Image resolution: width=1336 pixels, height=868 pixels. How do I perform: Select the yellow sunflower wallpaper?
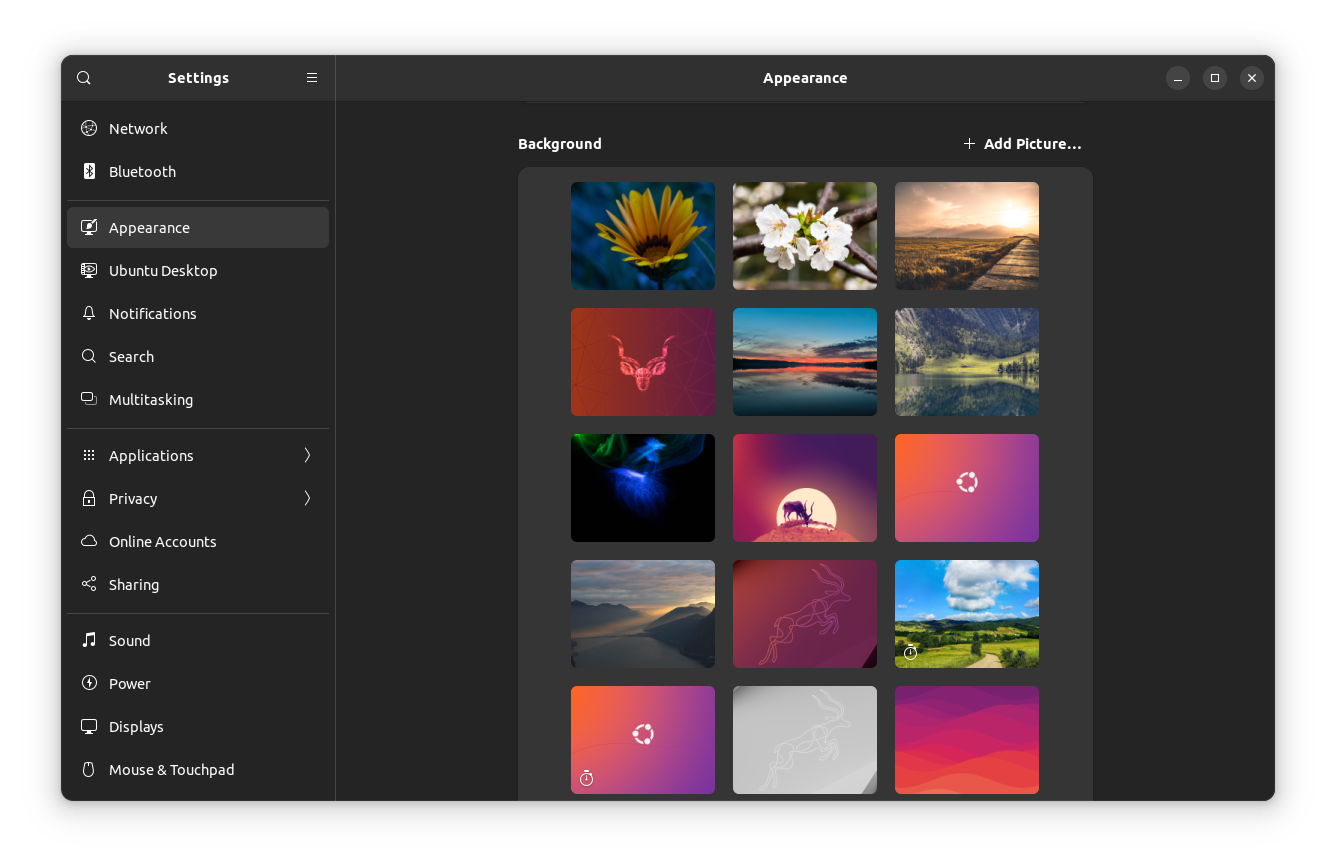(x=642, y=235)
